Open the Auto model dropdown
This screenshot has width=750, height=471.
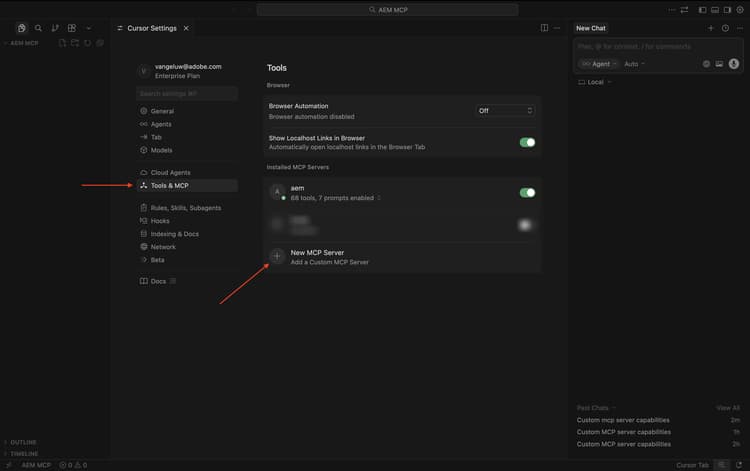pyautogui.click(x=634, y=64)
